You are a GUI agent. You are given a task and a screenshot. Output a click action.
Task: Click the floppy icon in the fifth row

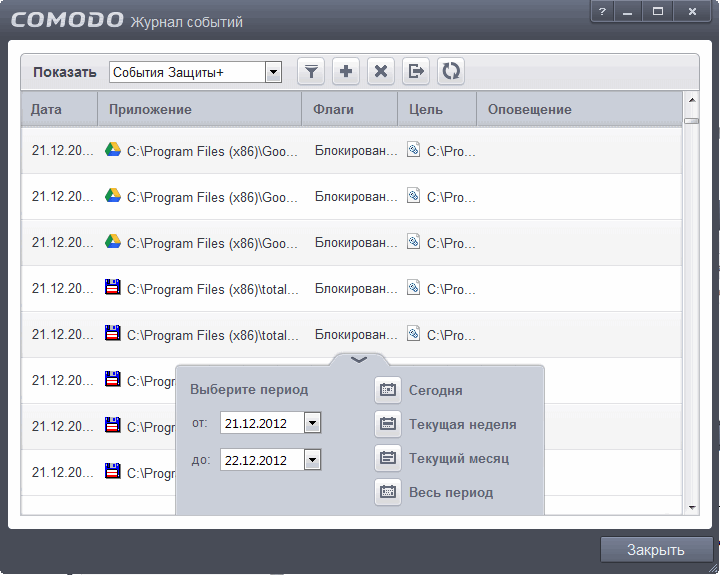112,333
